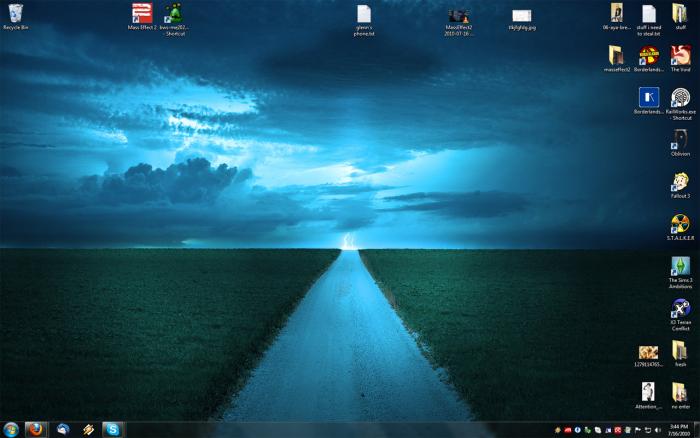The width and height of the screenshot is (700, 438).
Task: Open the 'stuff' folder
Action: click(x=680, y=13)
